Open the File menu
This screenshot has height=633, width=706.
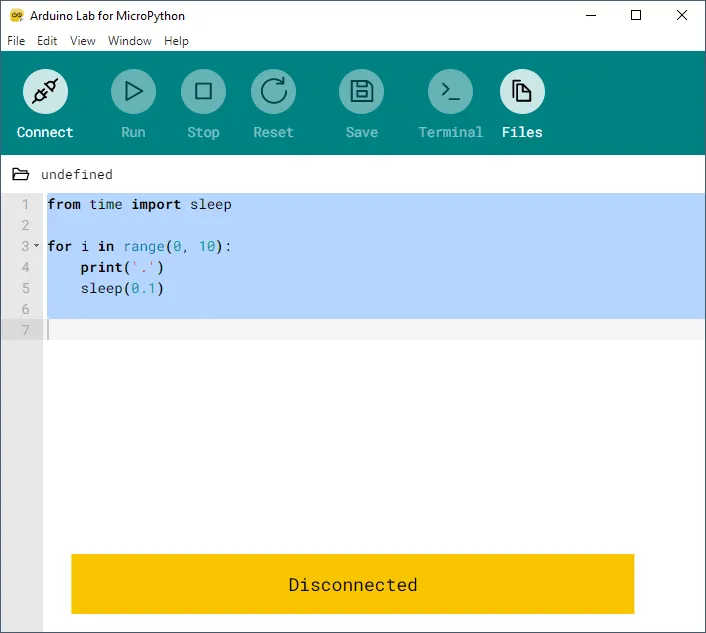pos(16,41)
